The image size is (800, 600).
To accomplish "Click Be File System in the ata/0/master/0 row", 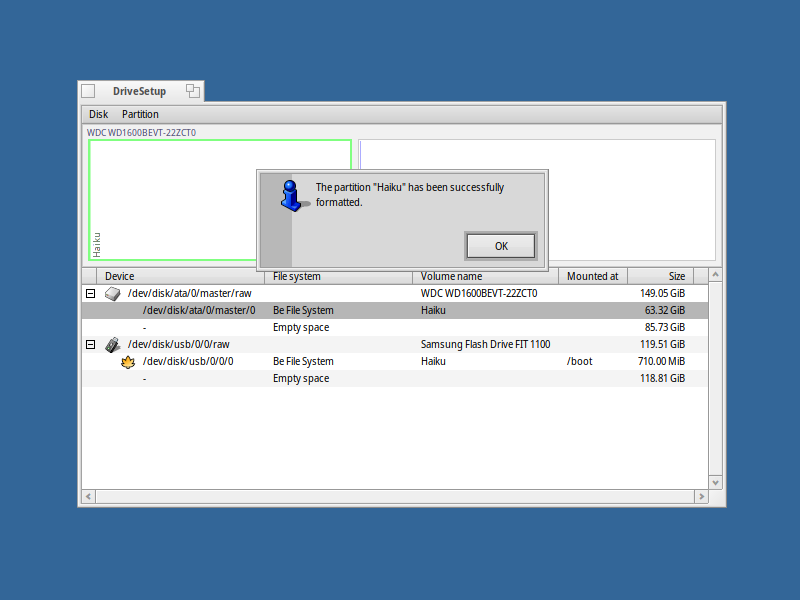I will coord(303,310).
